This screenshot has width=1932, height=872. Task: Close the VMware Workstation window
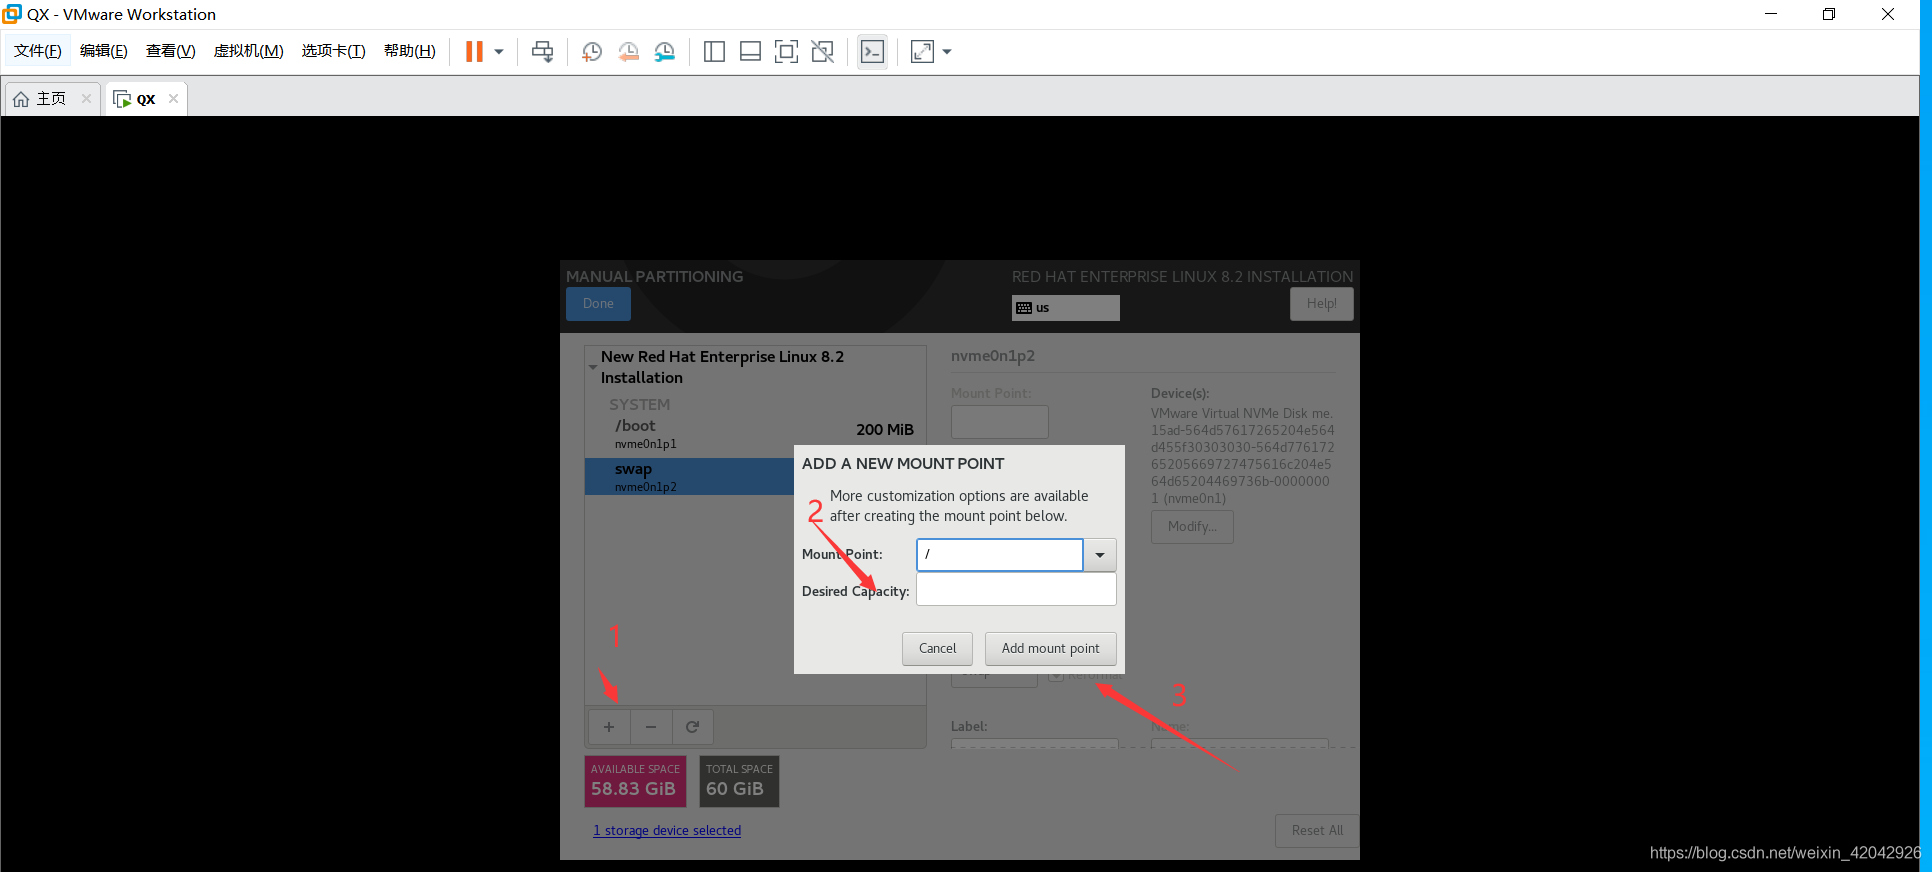1888,14
